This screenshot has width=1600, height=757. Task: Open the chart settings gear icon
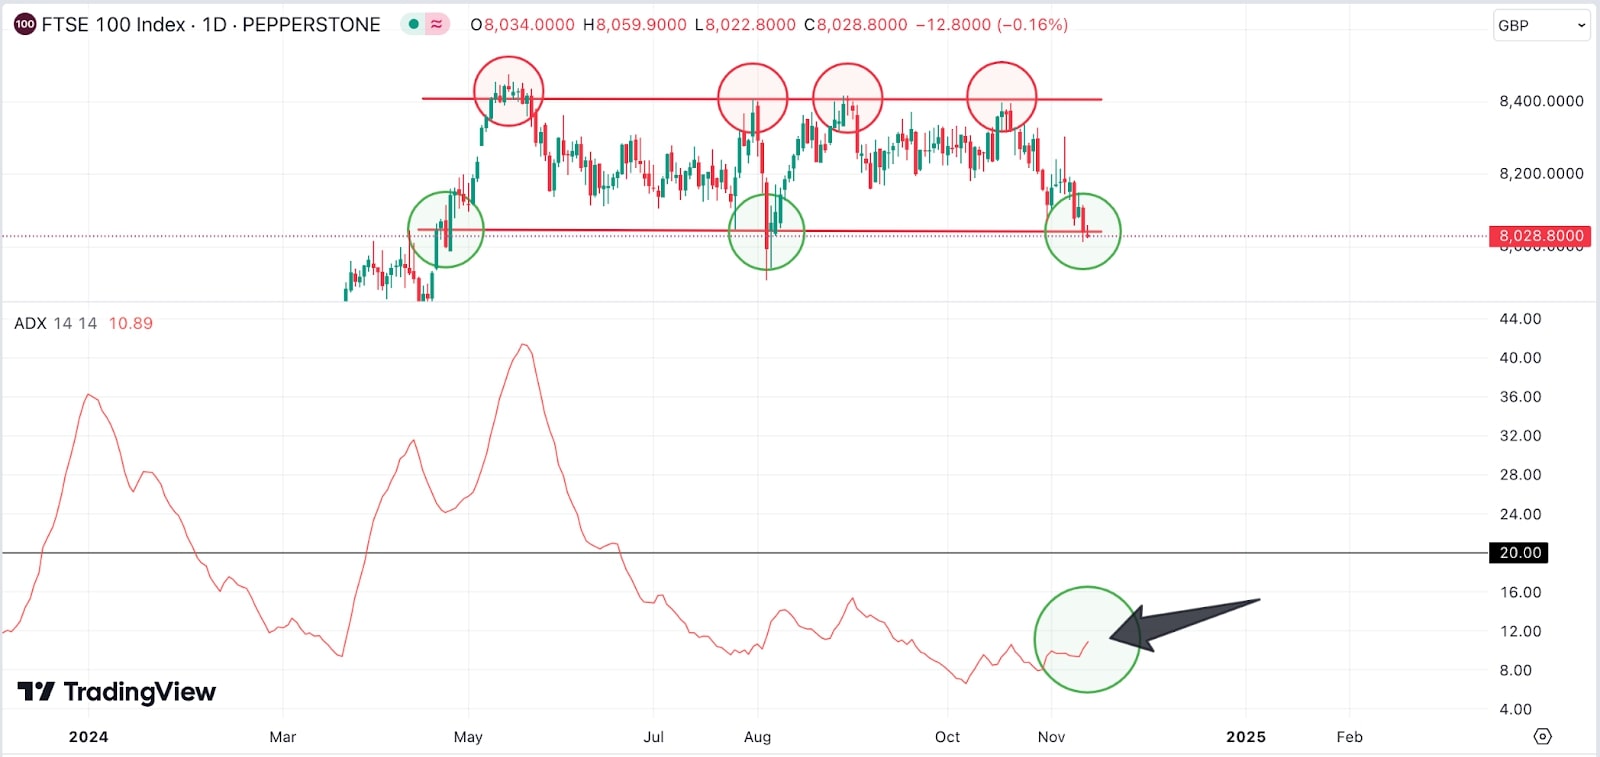1543,736
